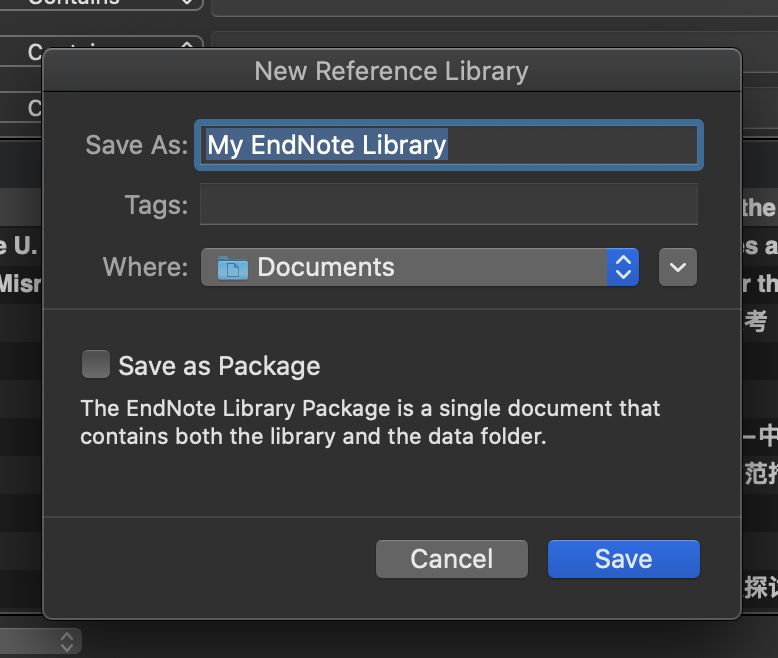Image resolution: width=778 pixels, height=658 pixels.
Task: Click the Save As name field
Action: [x=449, y=145]
